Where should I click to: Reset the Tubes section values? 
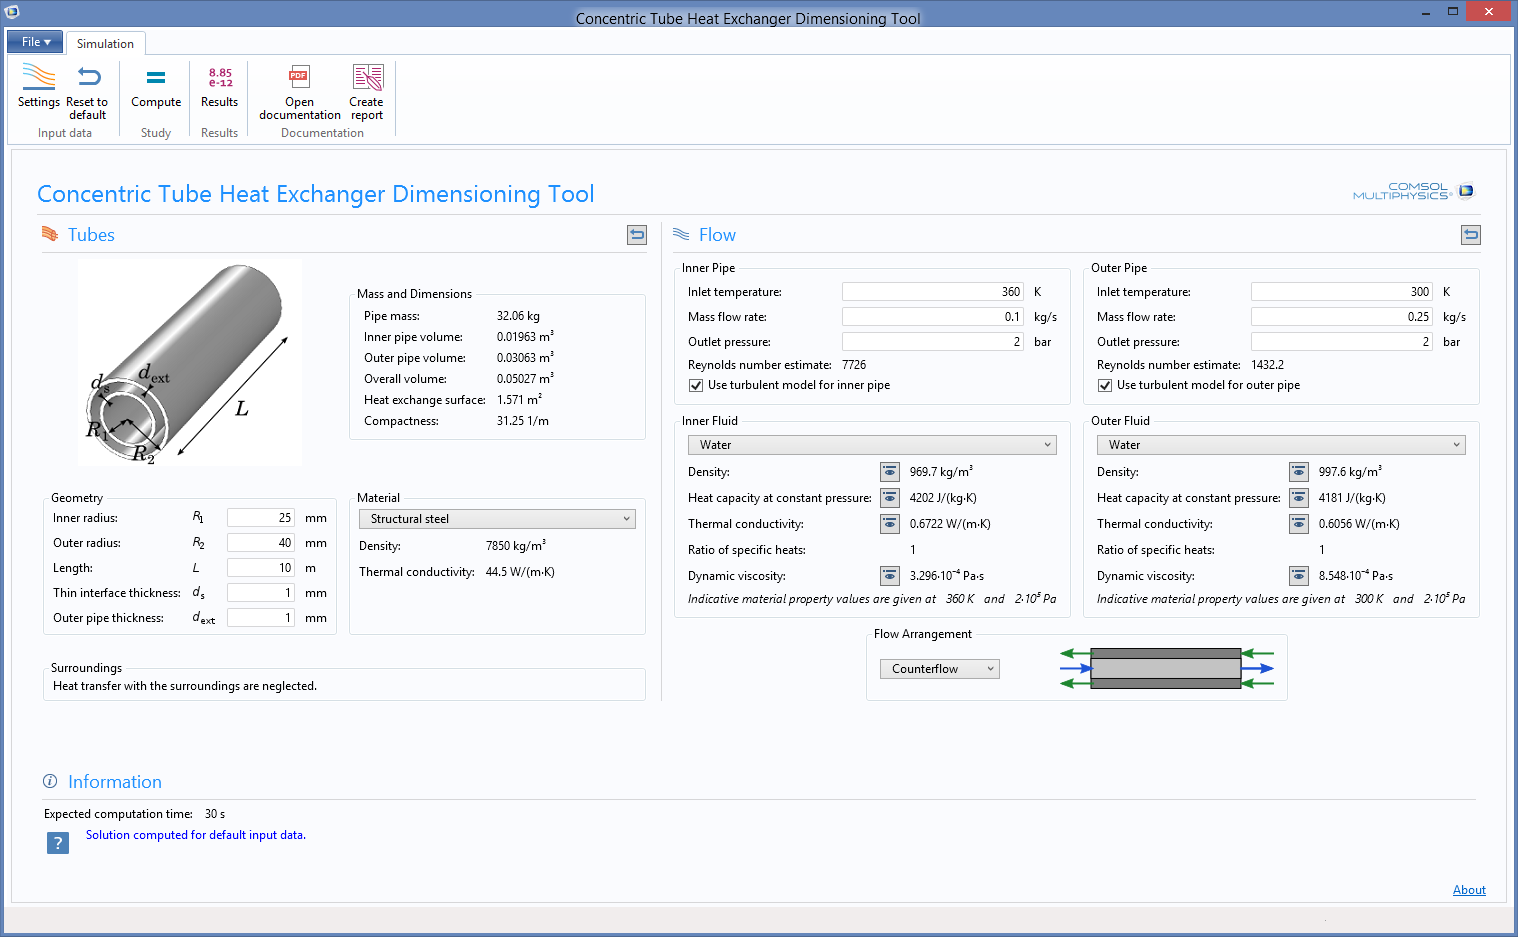click(637, 235)
